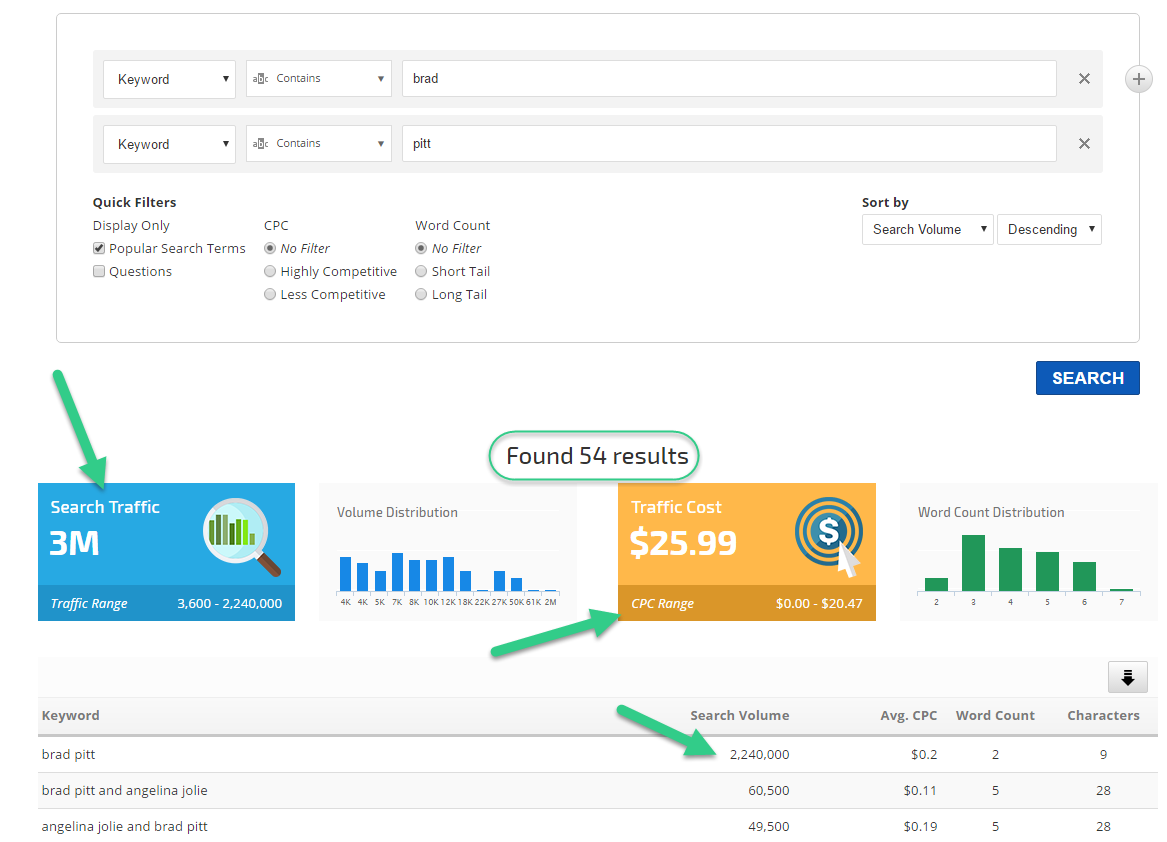Open the first row's Contains dropdown
Image resolution: width=1167 pixels, height=842 pixels.
318,79
